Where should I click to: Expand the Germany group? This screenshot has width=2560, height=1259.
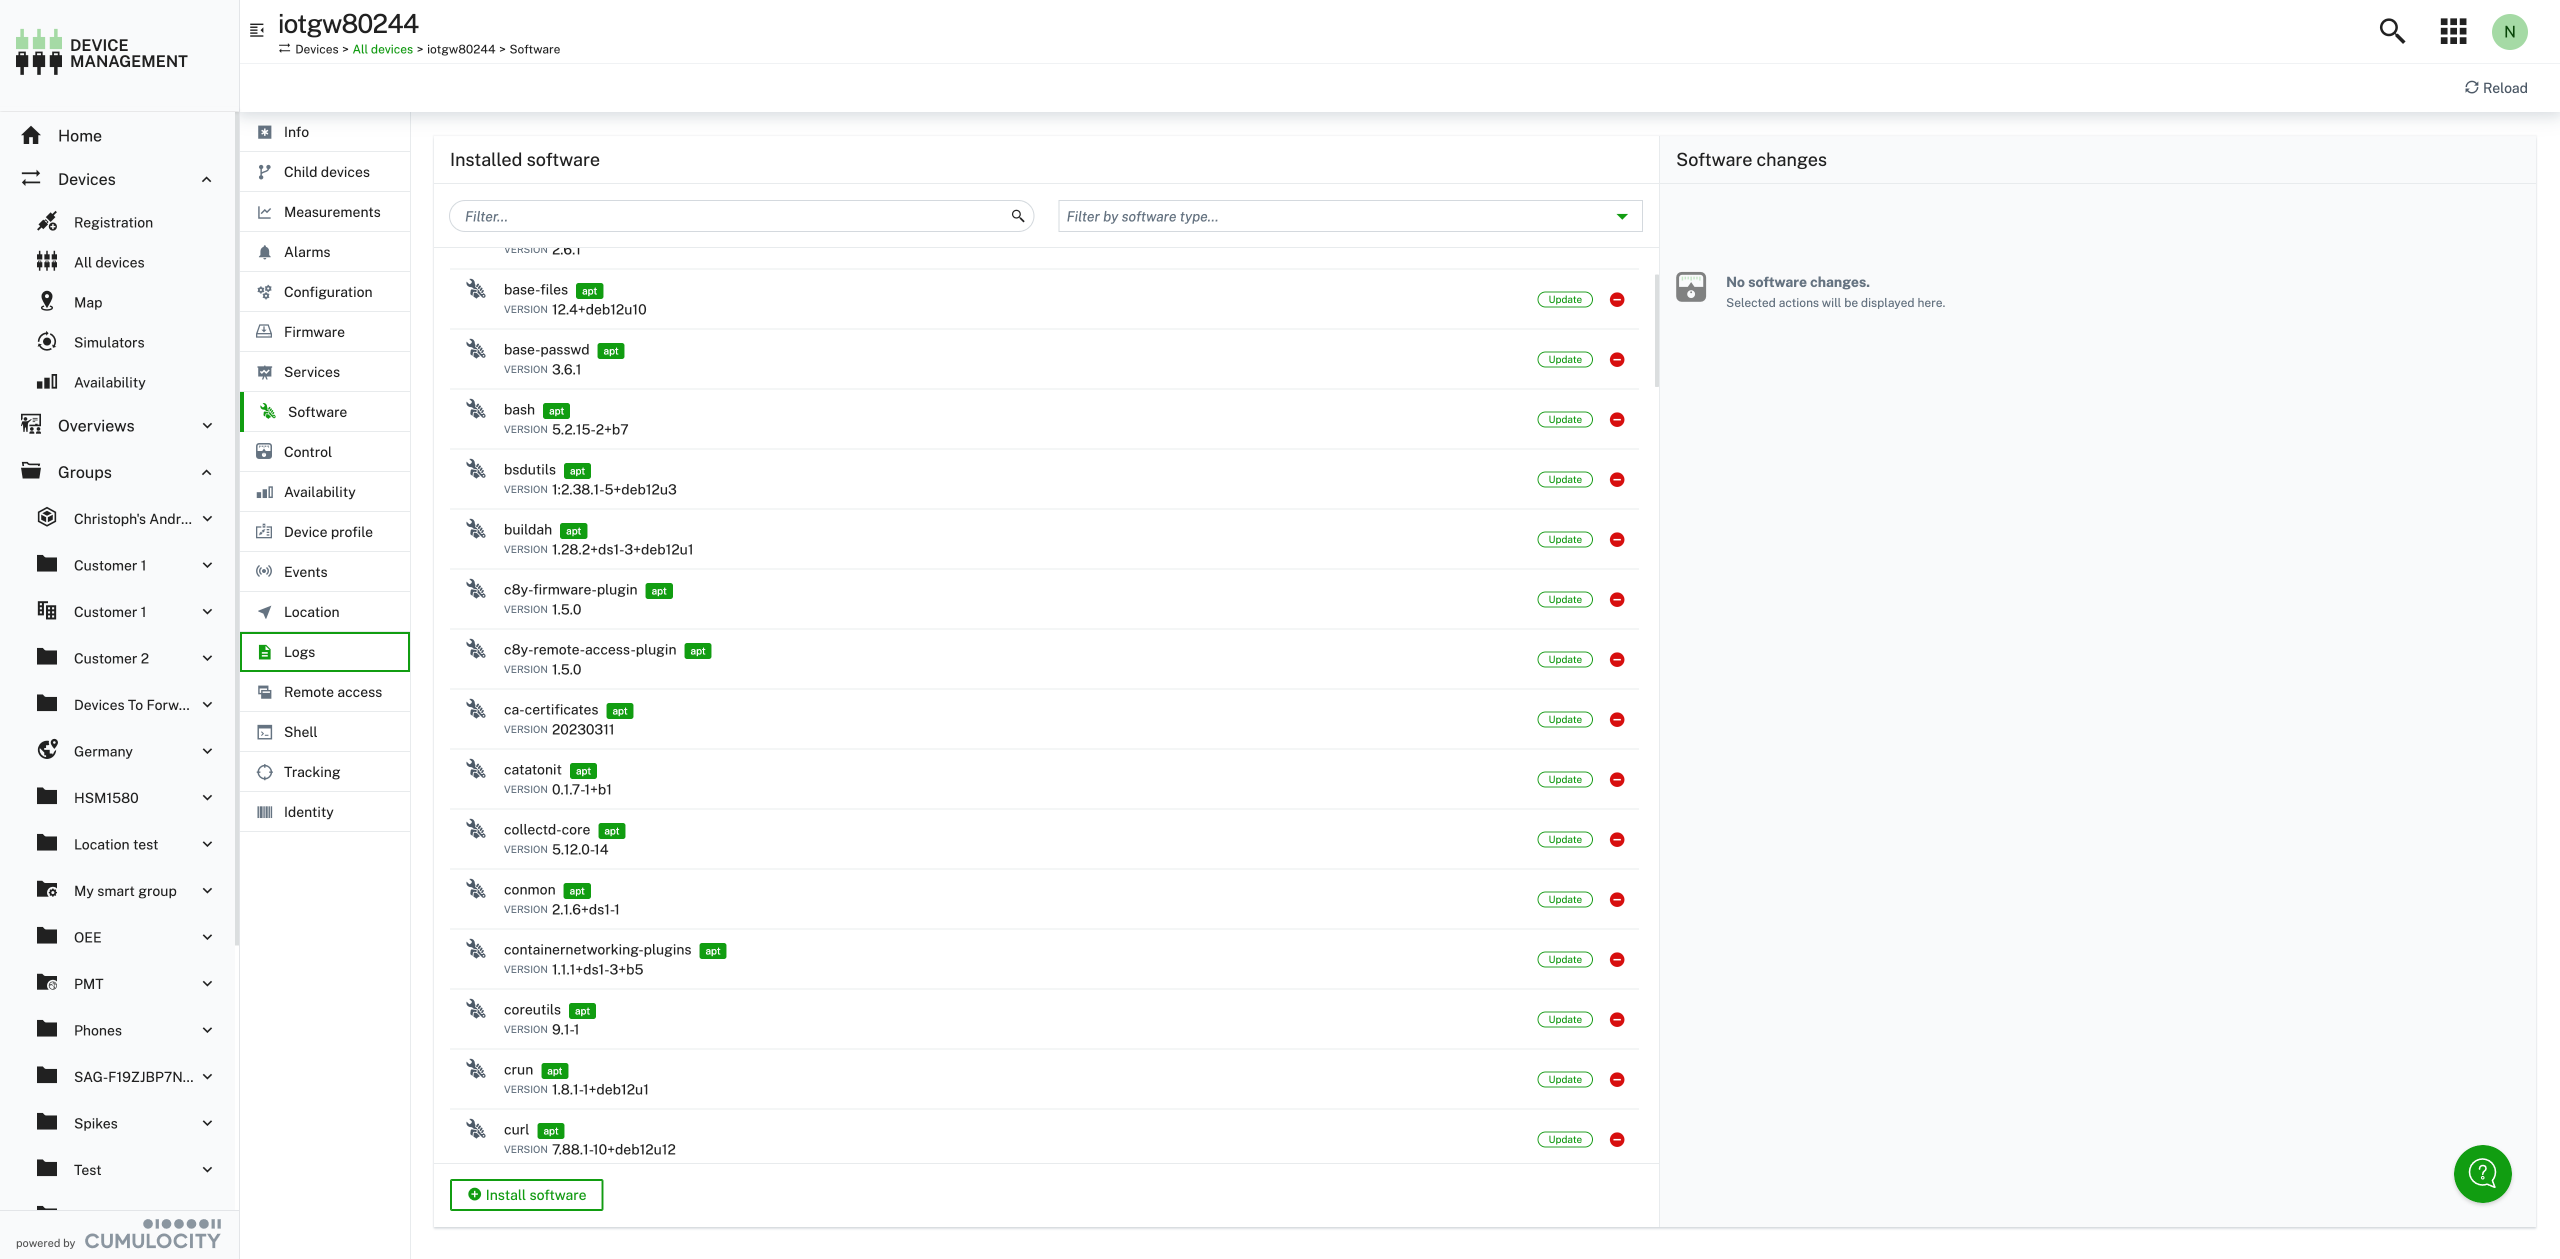207,751
